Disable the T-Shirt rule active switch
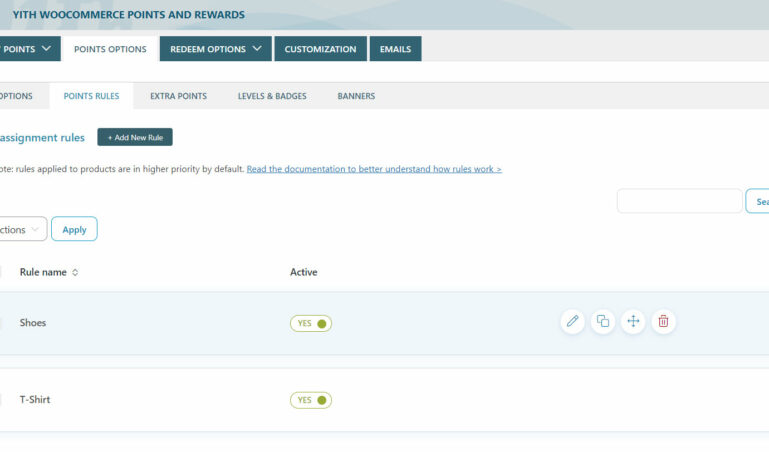 (311, 401)
